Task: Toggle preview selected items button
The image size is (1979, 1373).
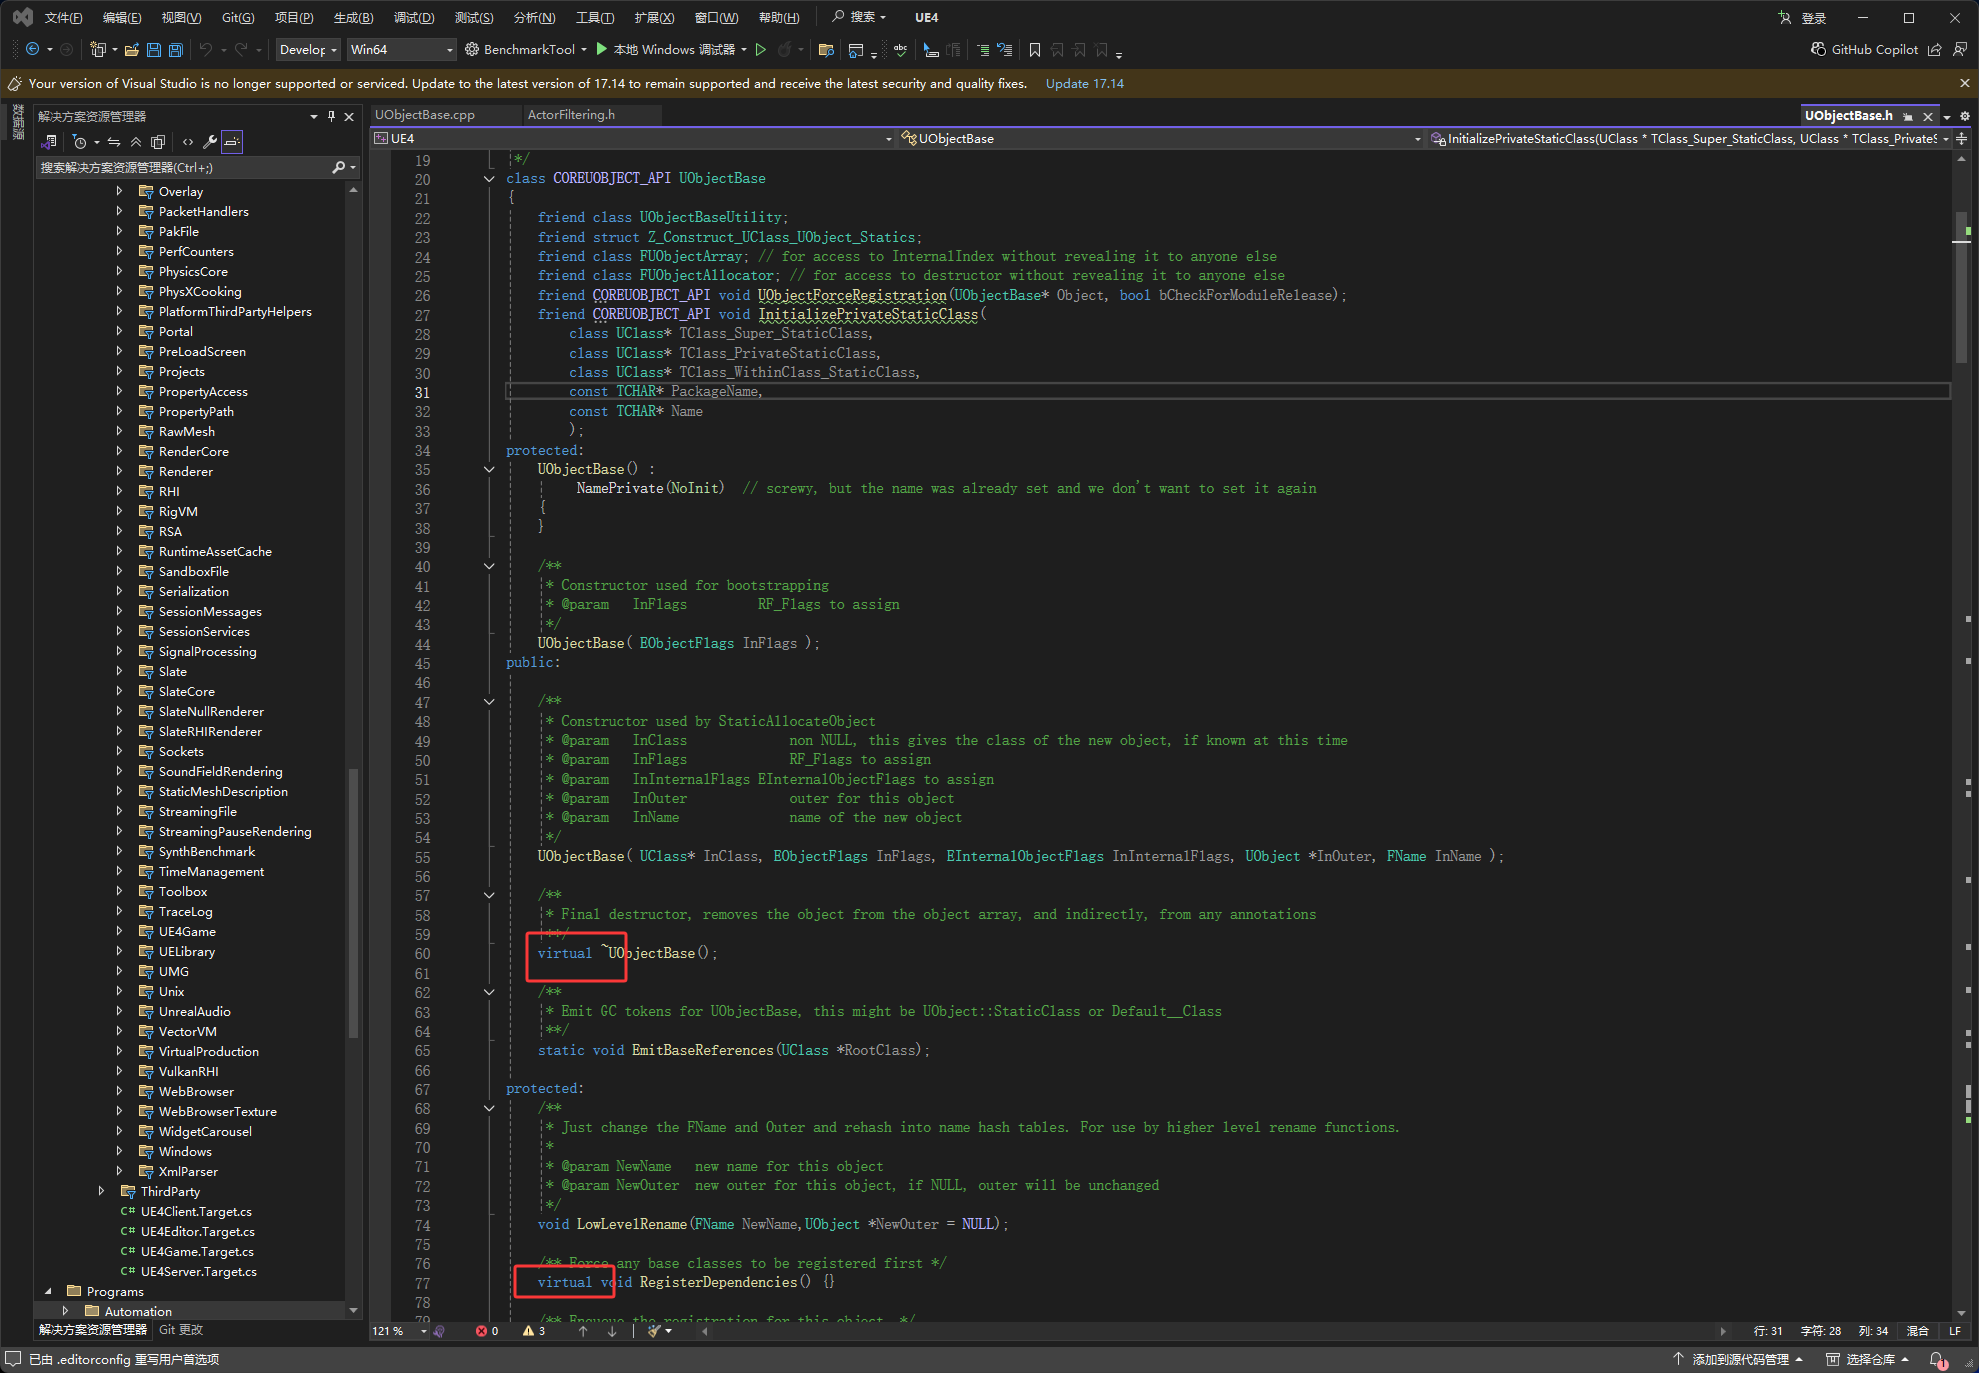Action: coord(232,142)
